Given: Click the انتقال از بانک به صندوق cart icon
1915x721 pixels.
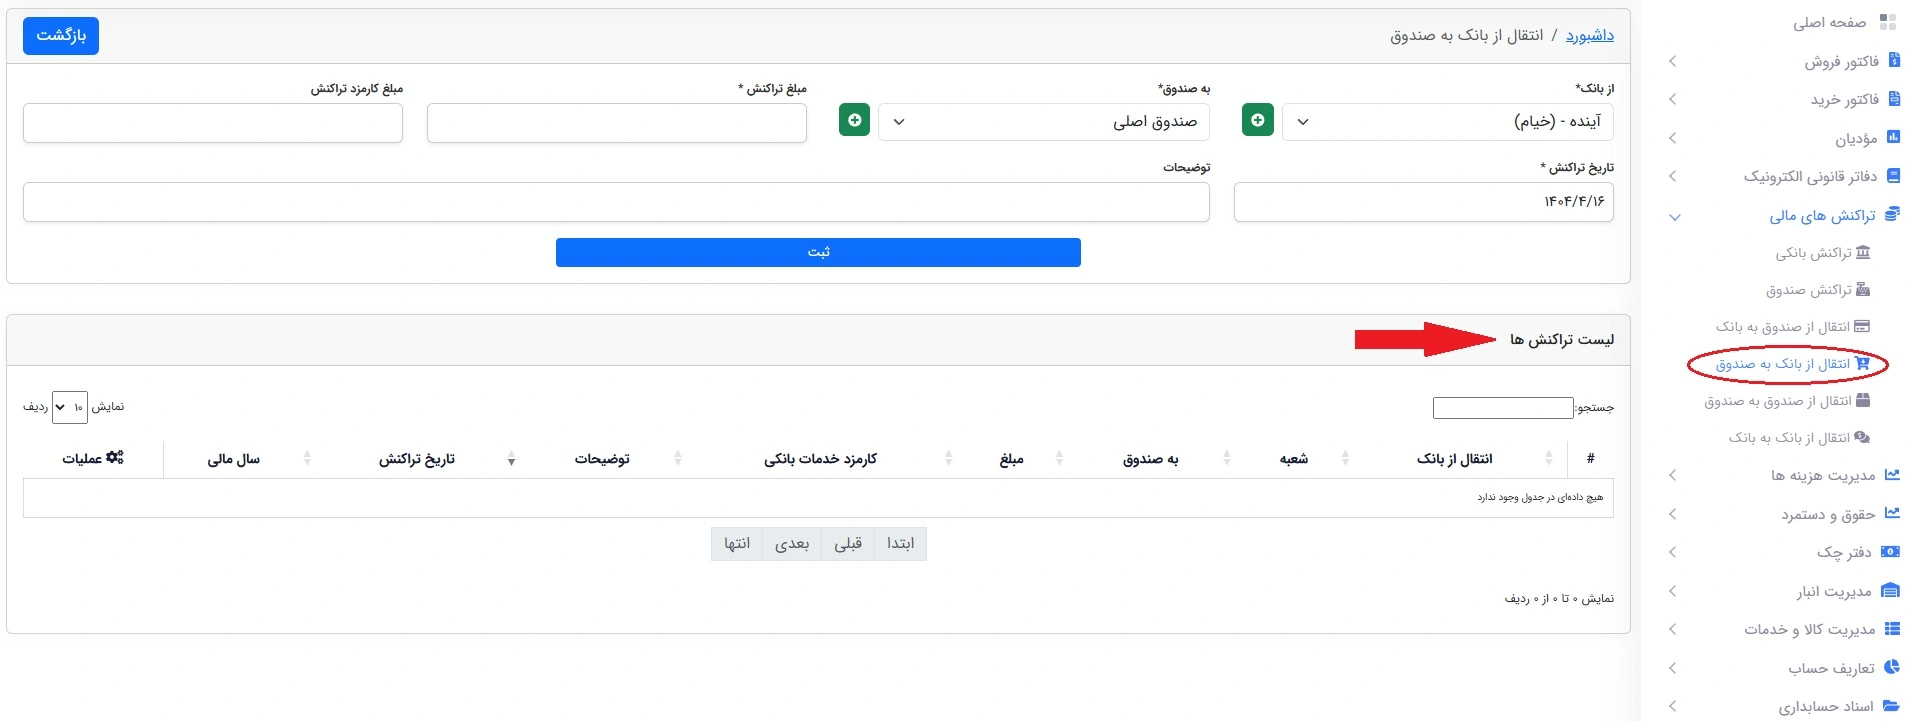Looking at the screenshot, I should click(x=1862, y=364).
